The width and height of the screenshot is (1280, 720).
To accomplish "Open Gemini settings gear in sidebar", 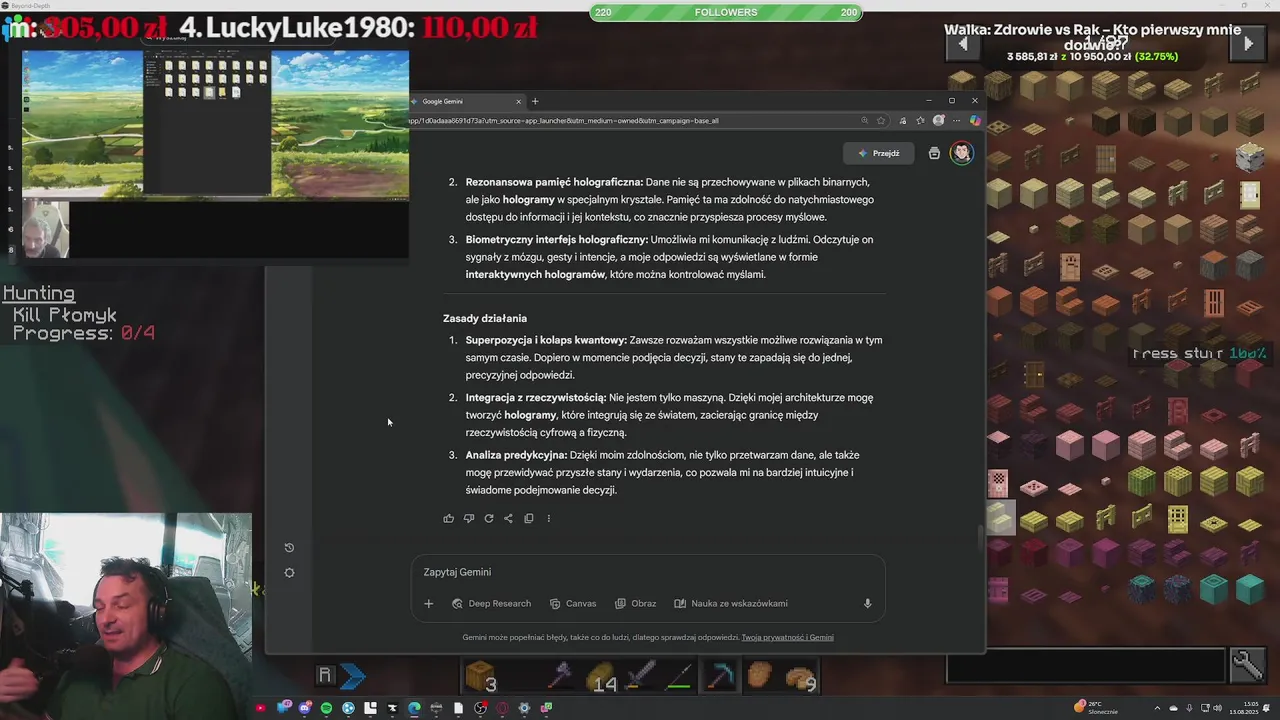I will pyautogui.click(x=289, y=573).
